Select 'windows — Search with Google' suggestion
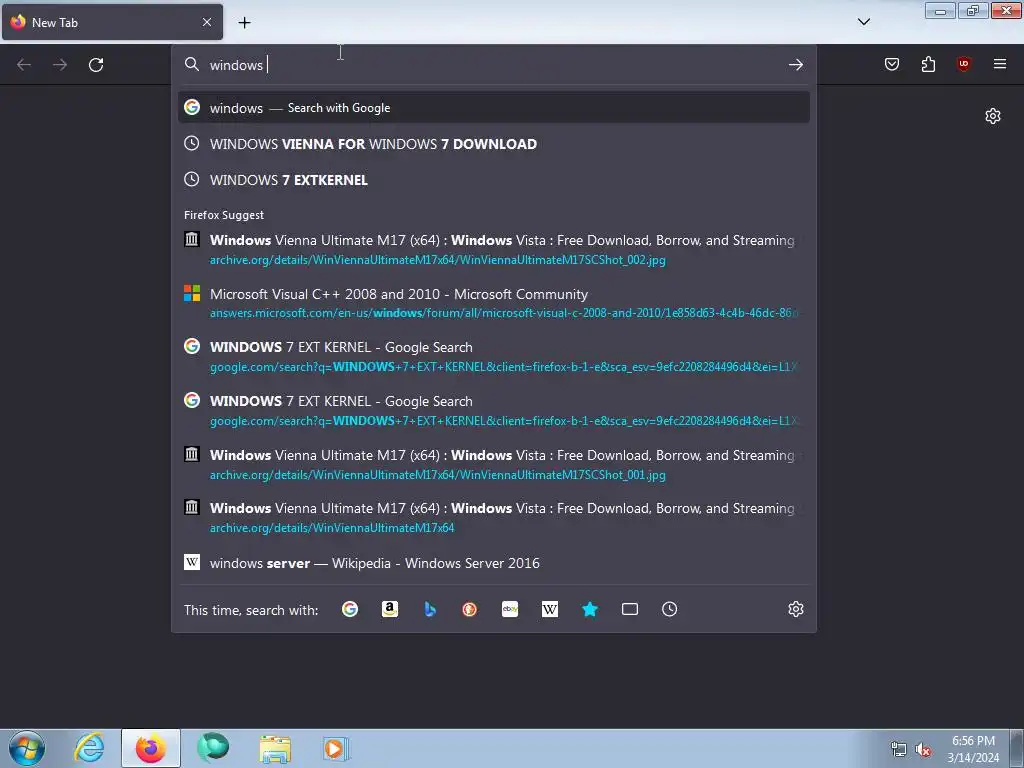Viewport: 1024px width, 768px height. 494,108
